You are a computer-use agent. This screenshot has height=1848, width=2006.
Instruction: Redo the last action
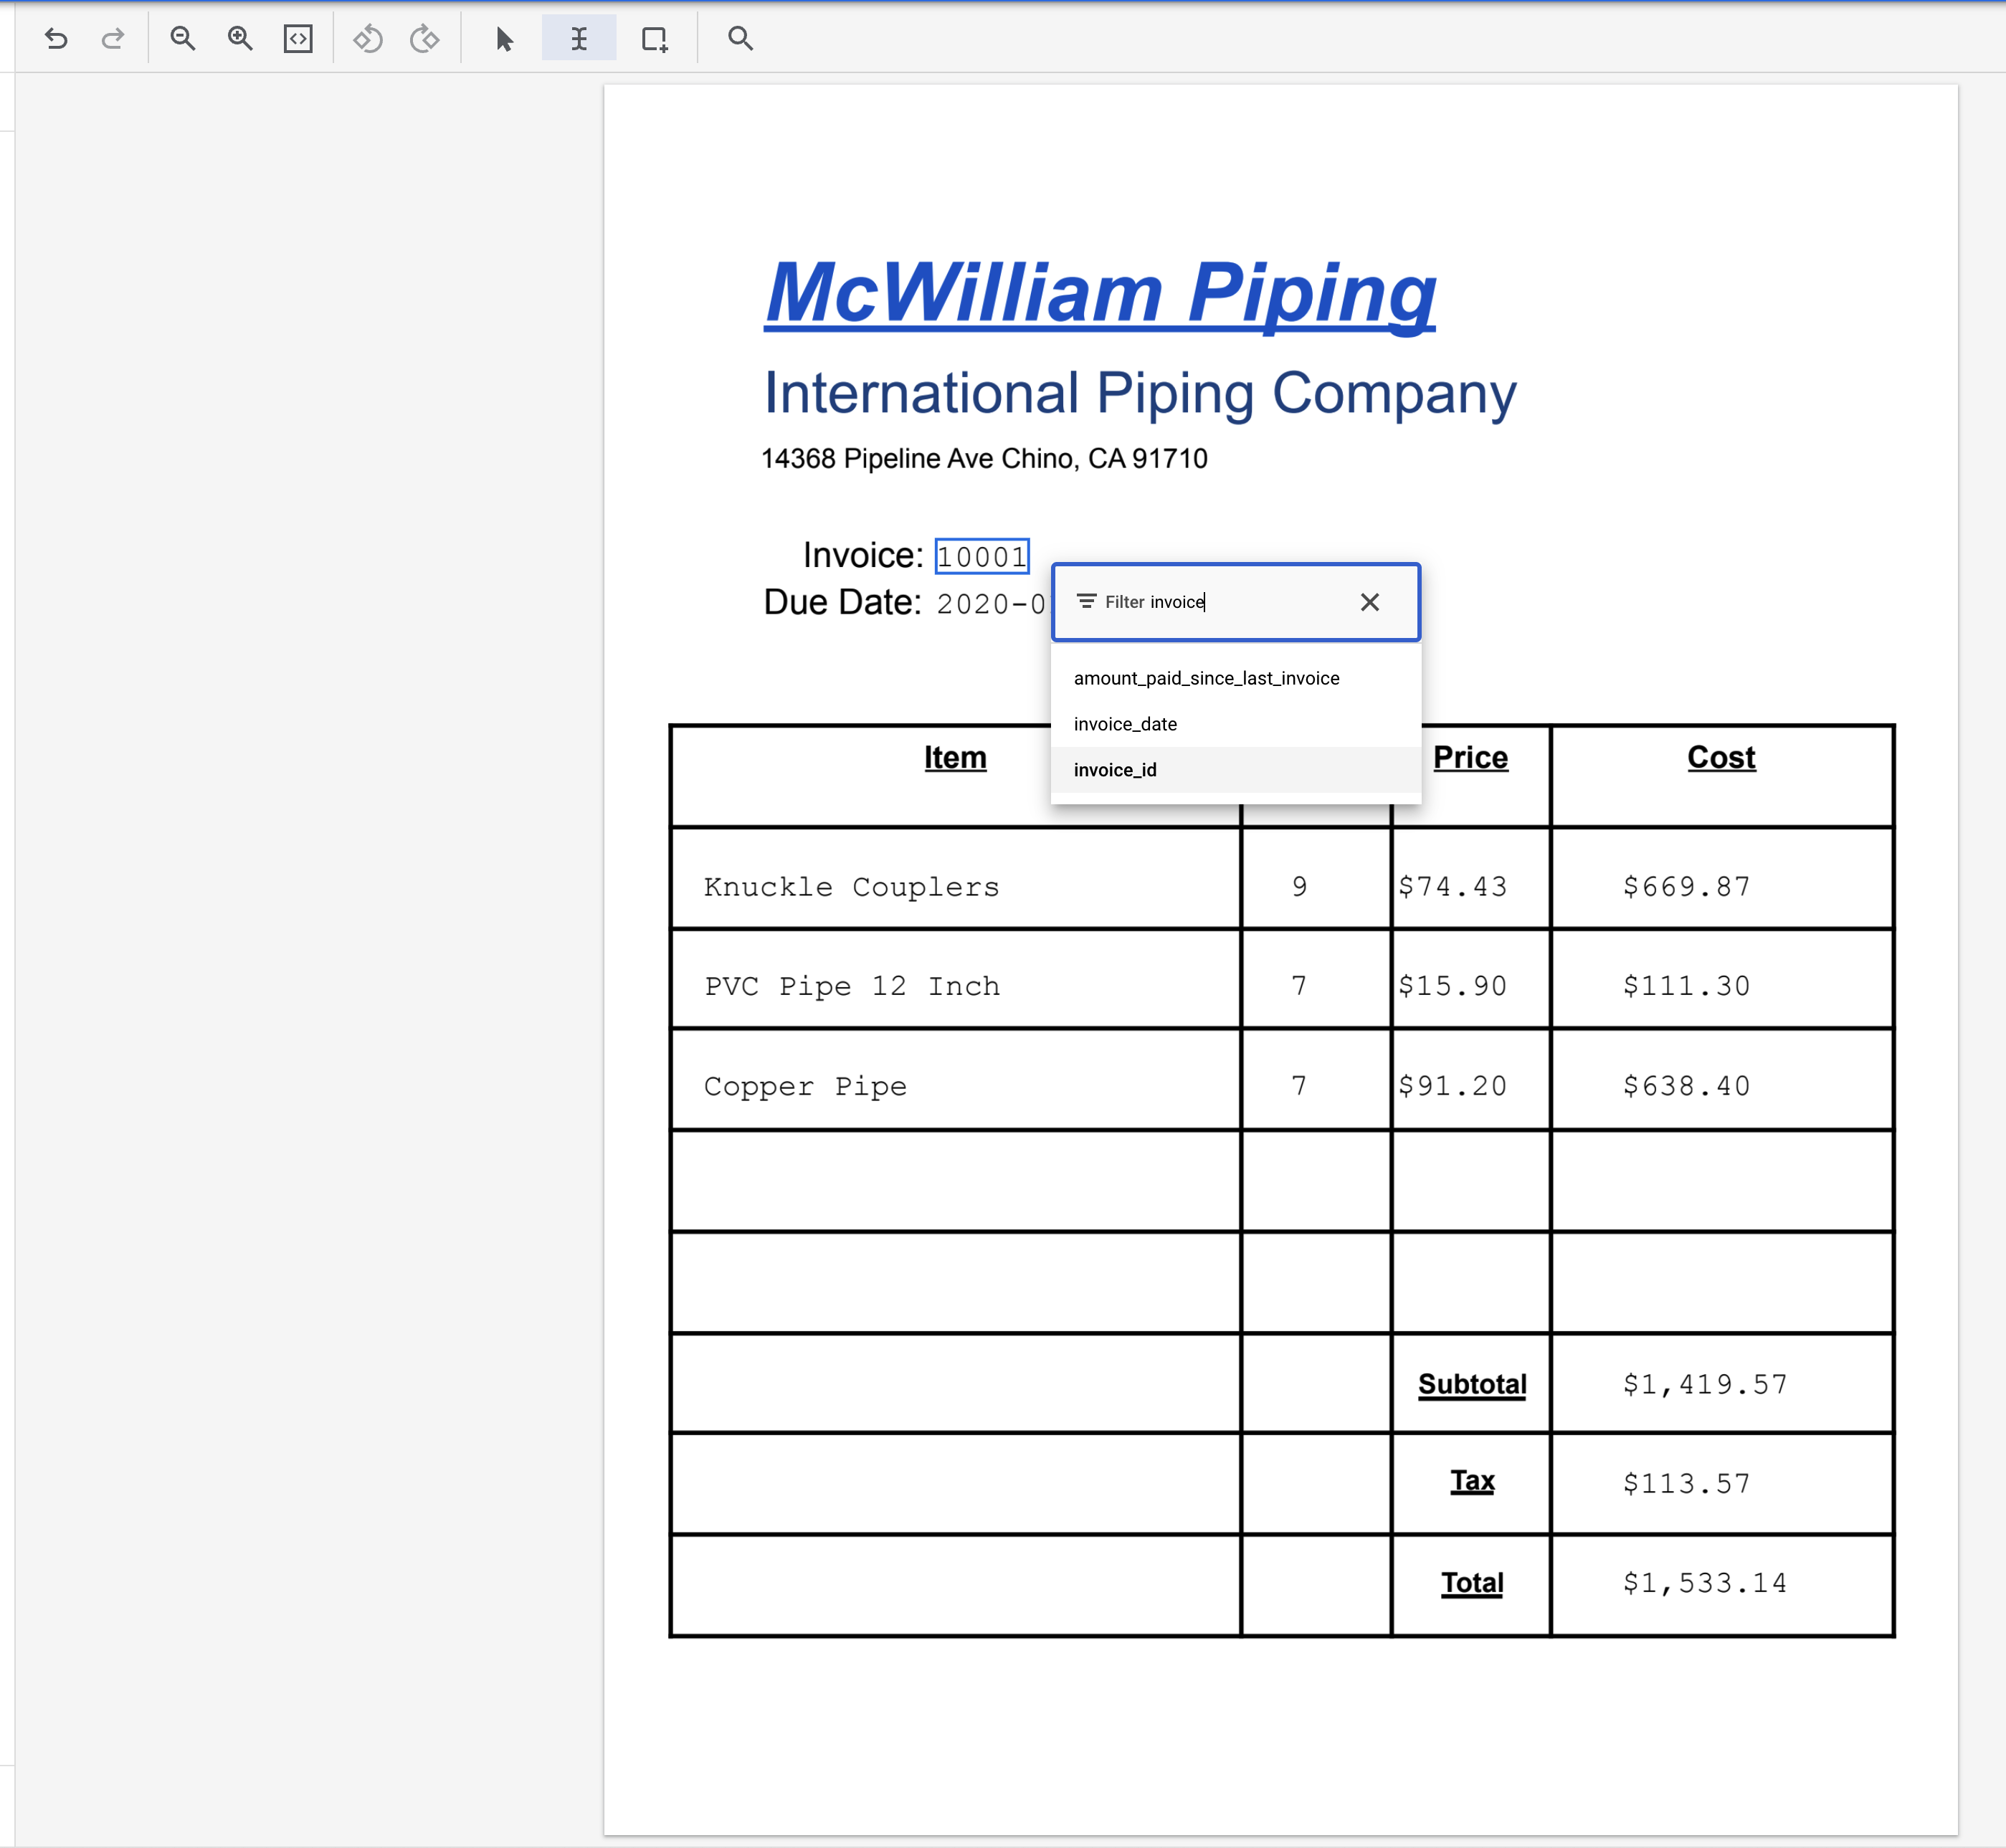point(113,39)
